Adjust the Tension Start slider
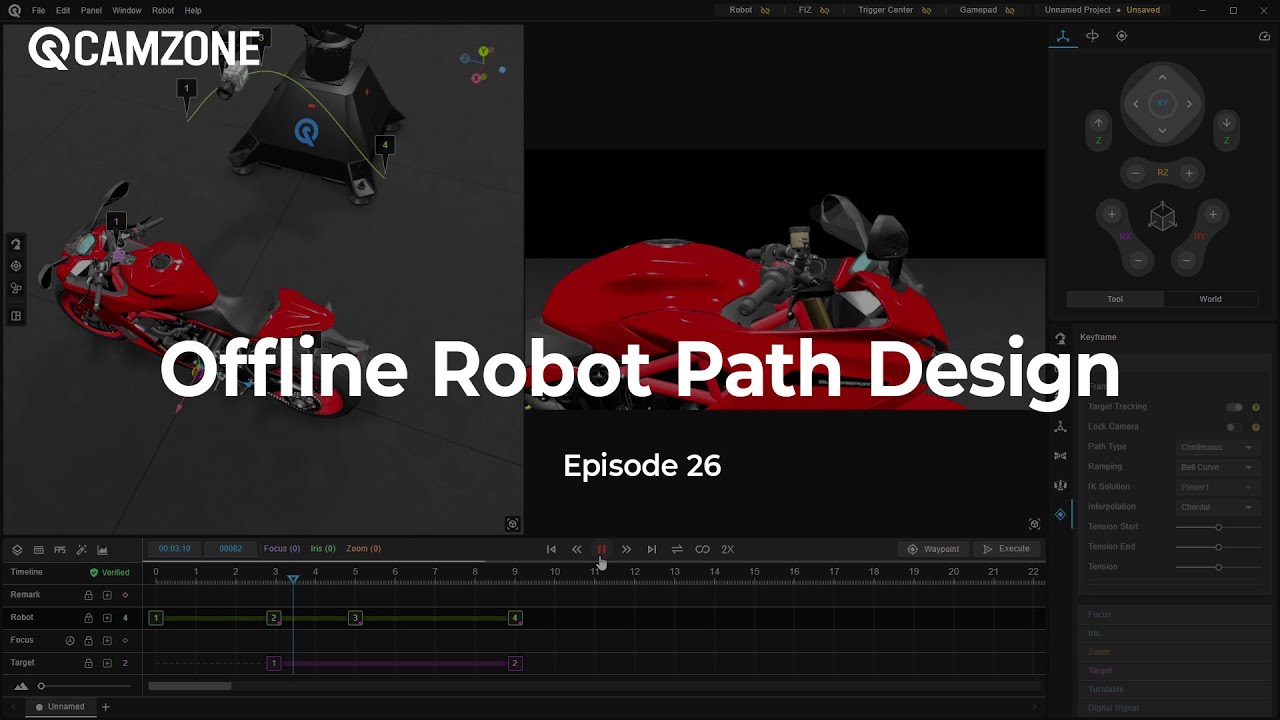This screenshot has height=720, width=1280. [1217, 527]
